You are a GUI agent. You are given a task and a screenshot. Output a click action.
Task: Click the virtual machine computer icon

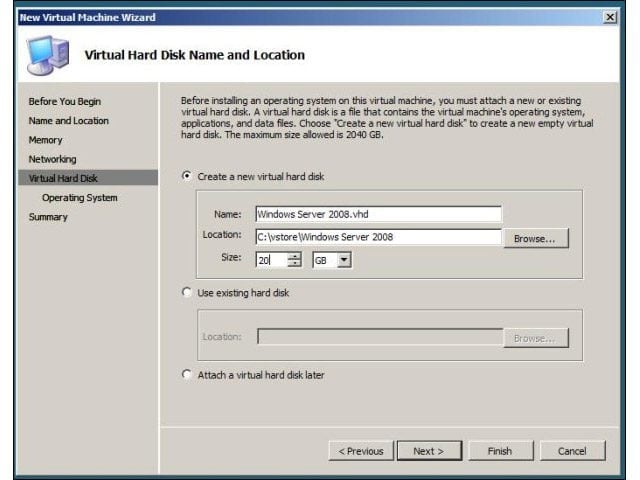48,55
